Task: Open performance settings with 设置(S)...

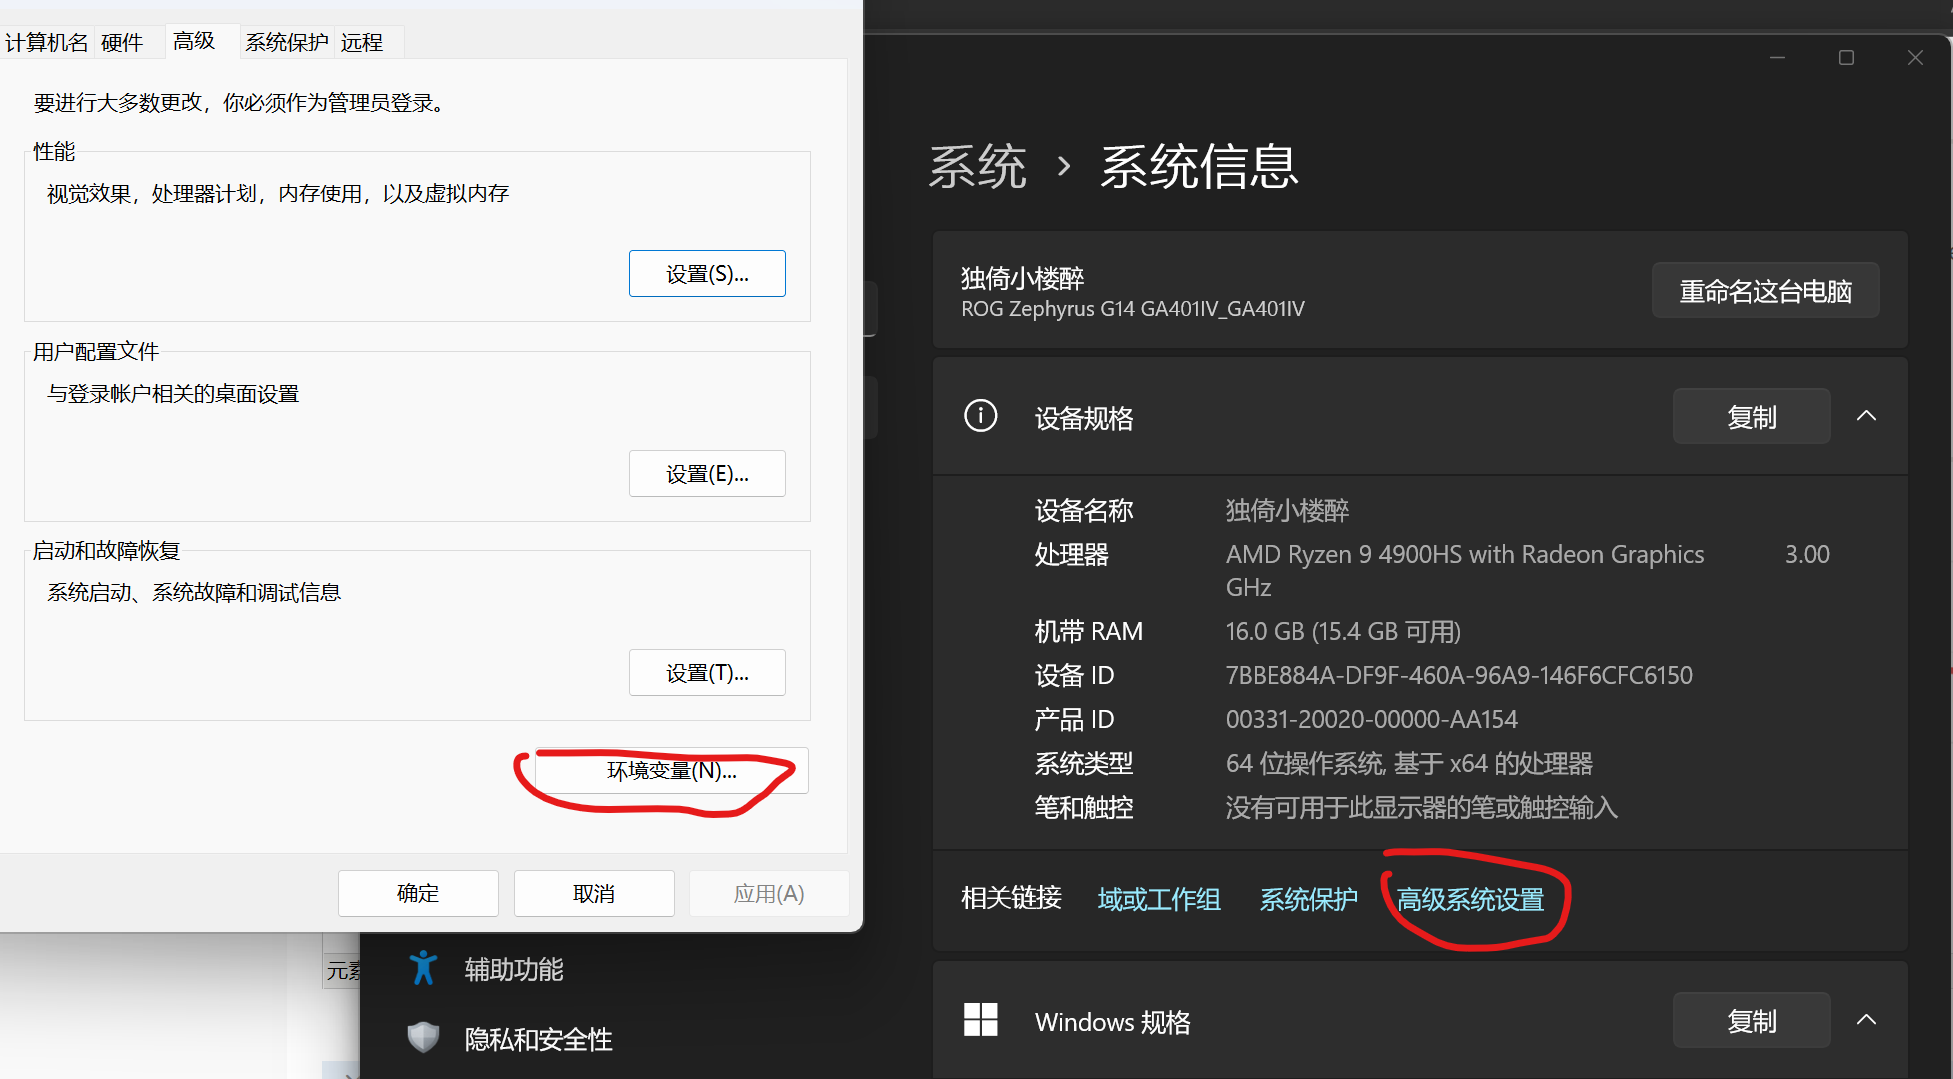Action: click(707, 273)
